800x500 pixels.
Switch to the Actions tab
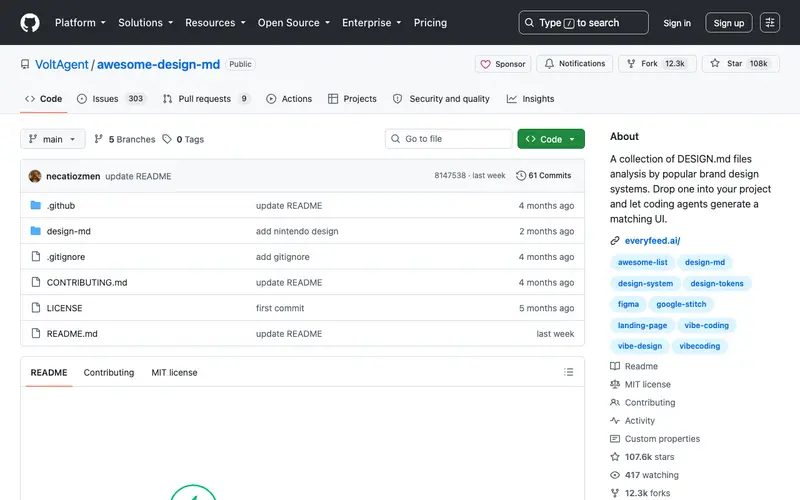[x=289, y=99]
